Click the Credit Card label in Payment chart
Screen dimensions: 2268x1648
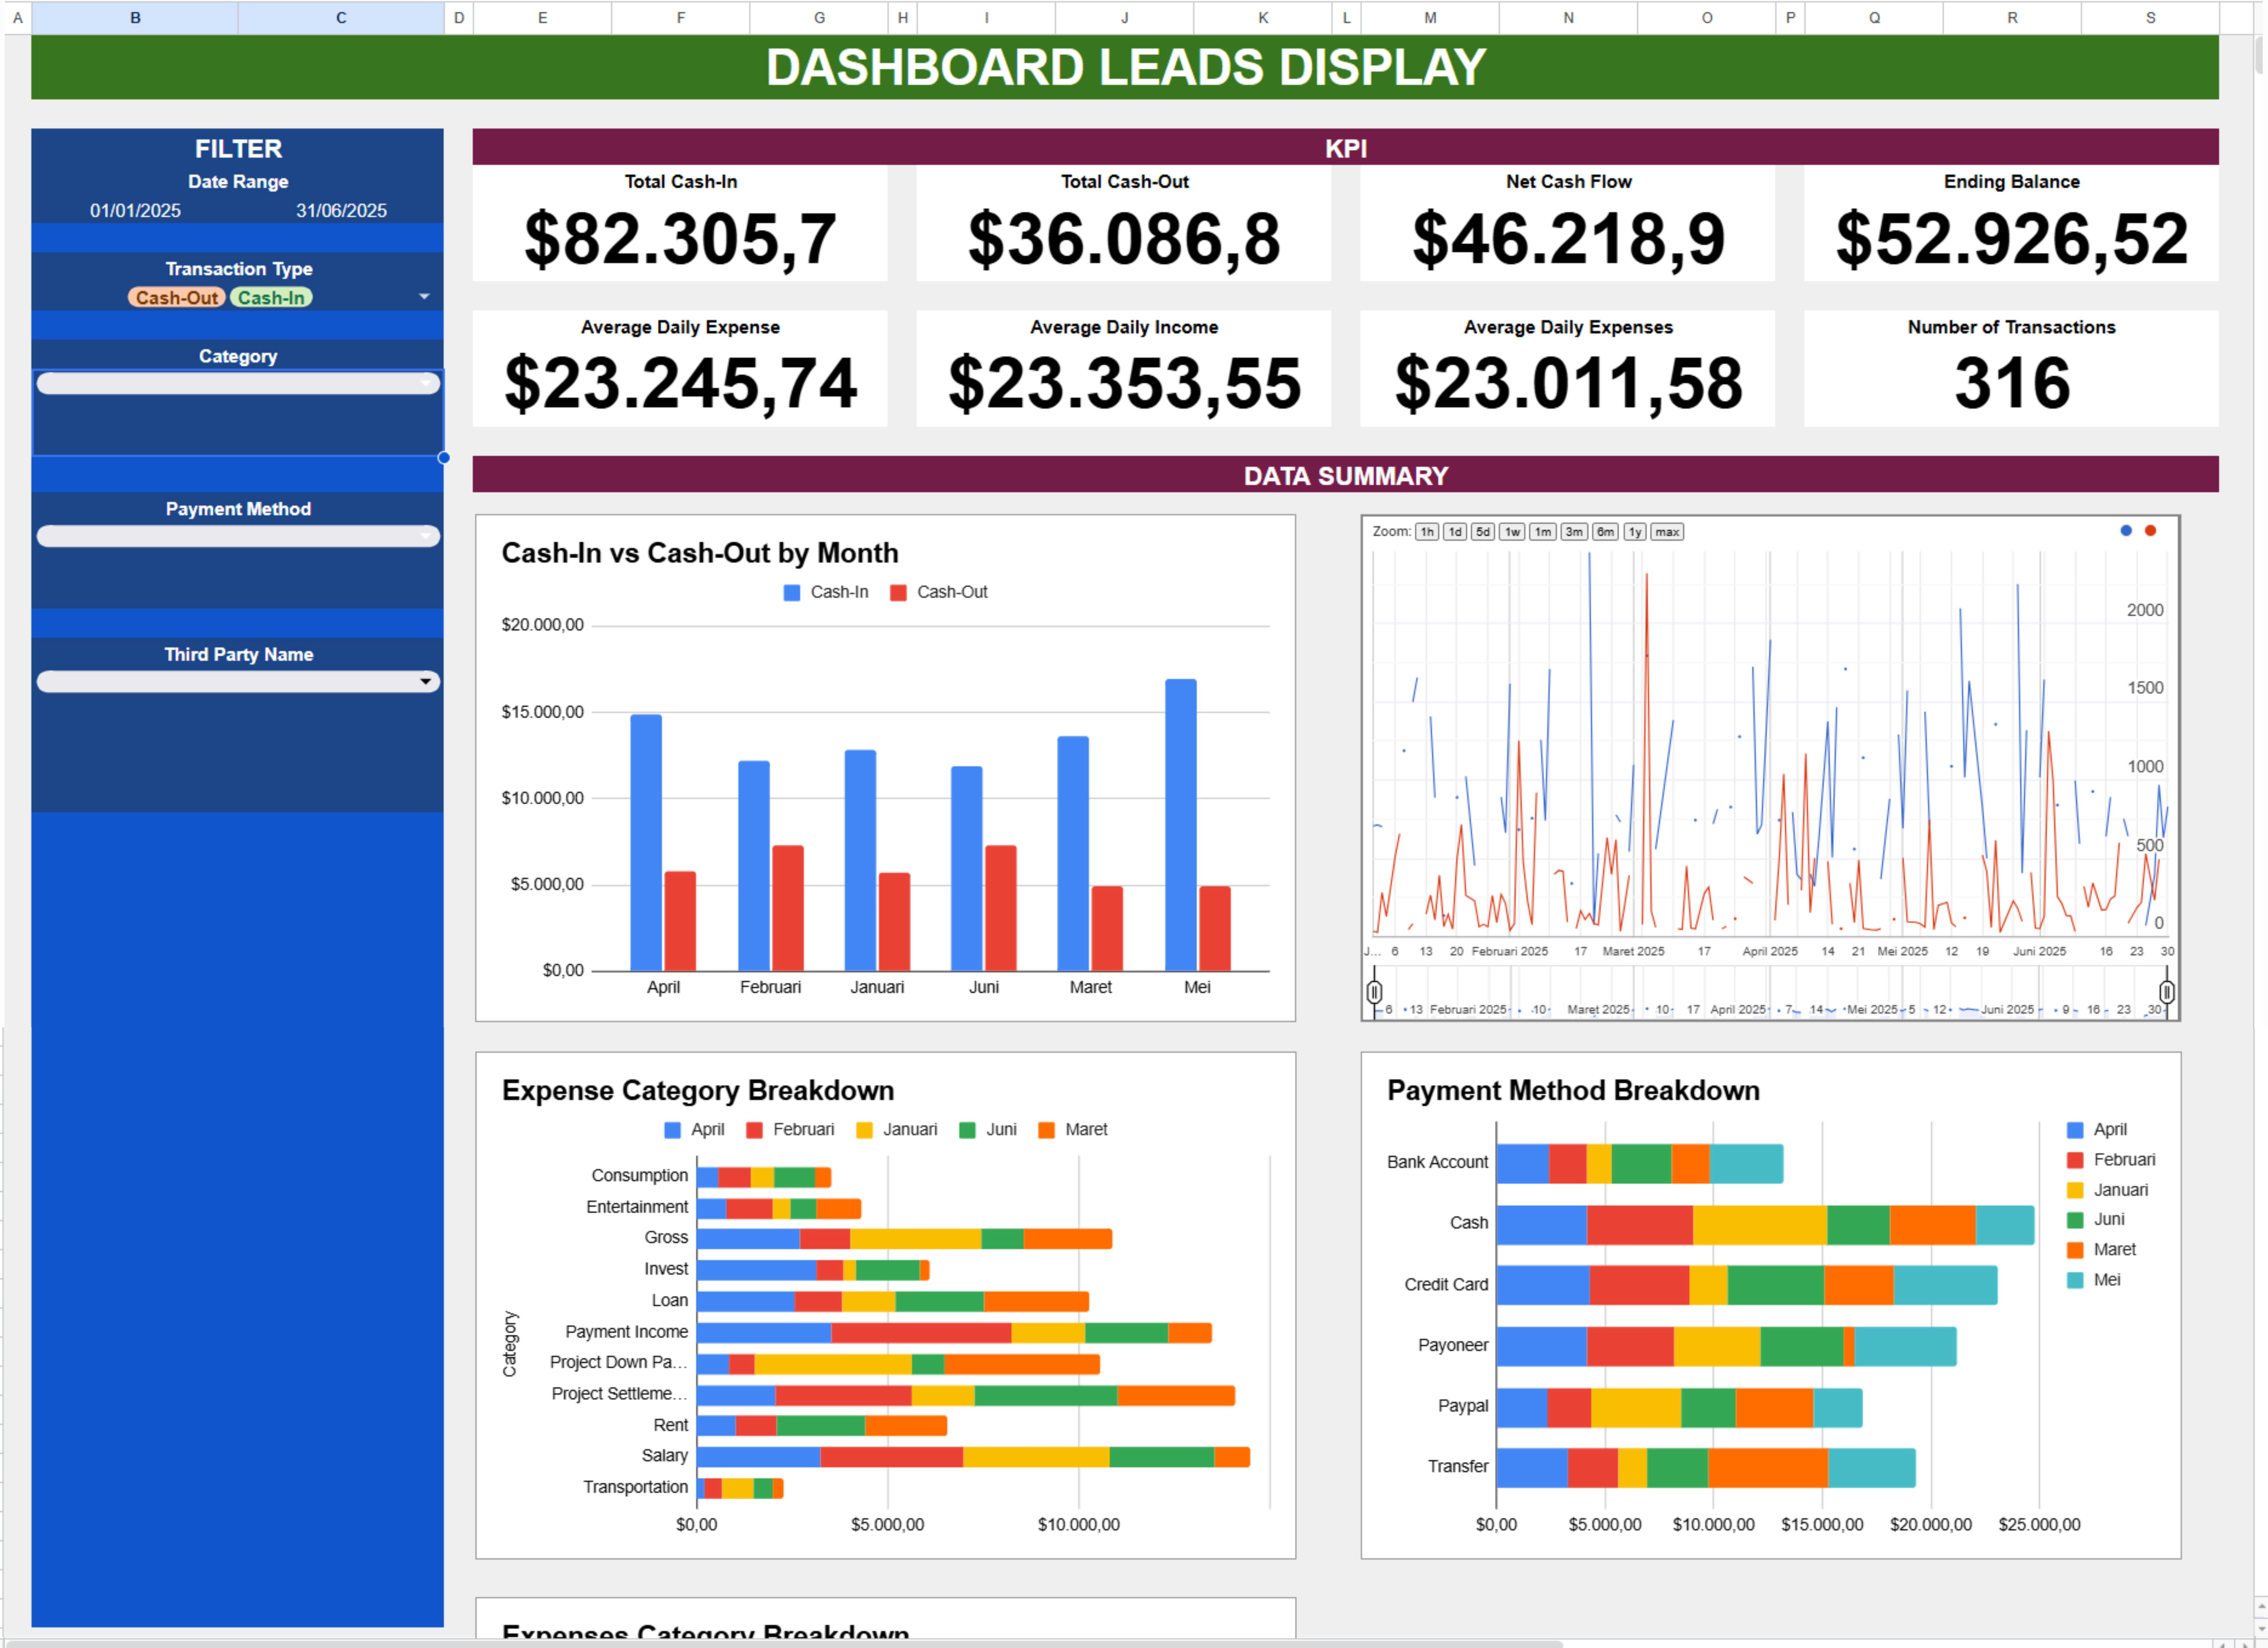[1446, 1285]
